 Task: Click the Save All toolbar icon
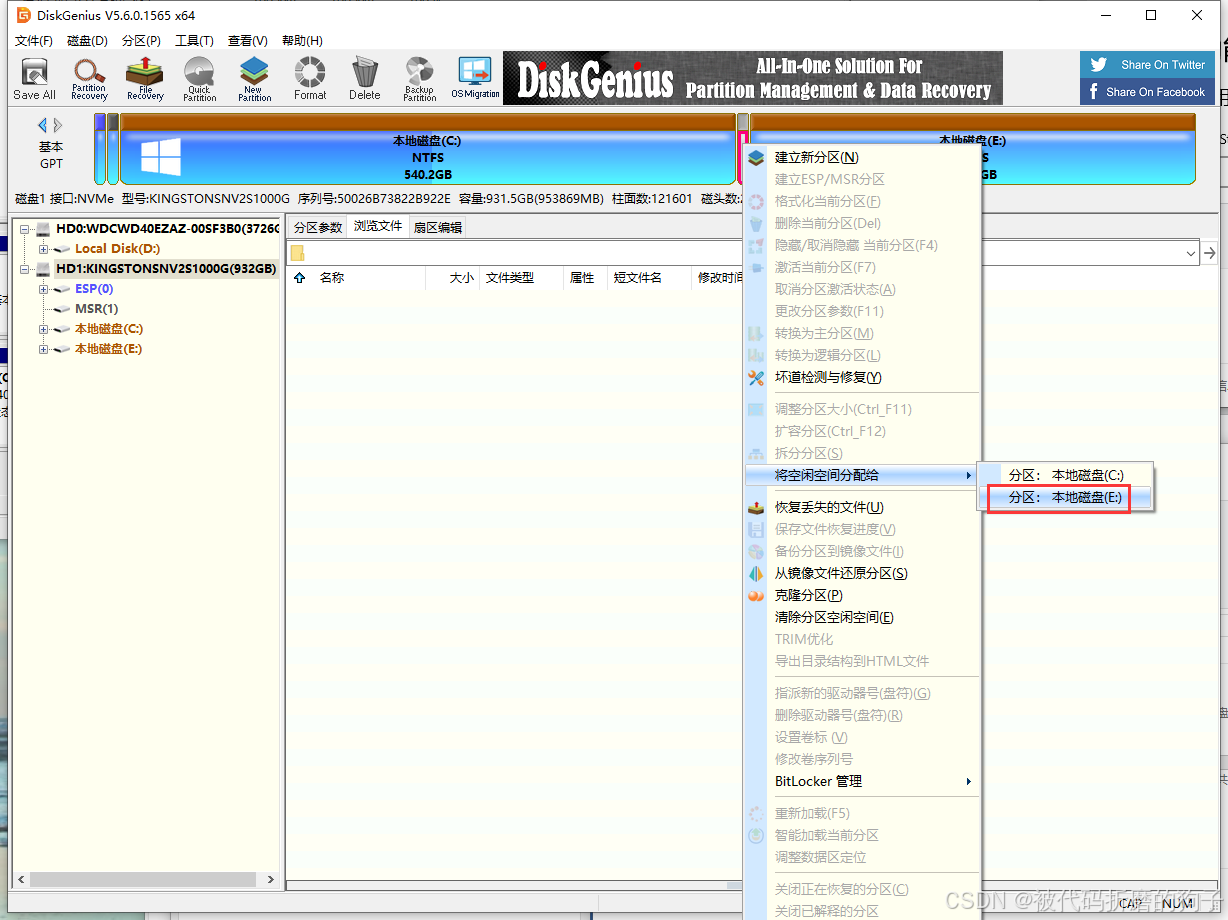pyautogui.click(x=34, y=79)
